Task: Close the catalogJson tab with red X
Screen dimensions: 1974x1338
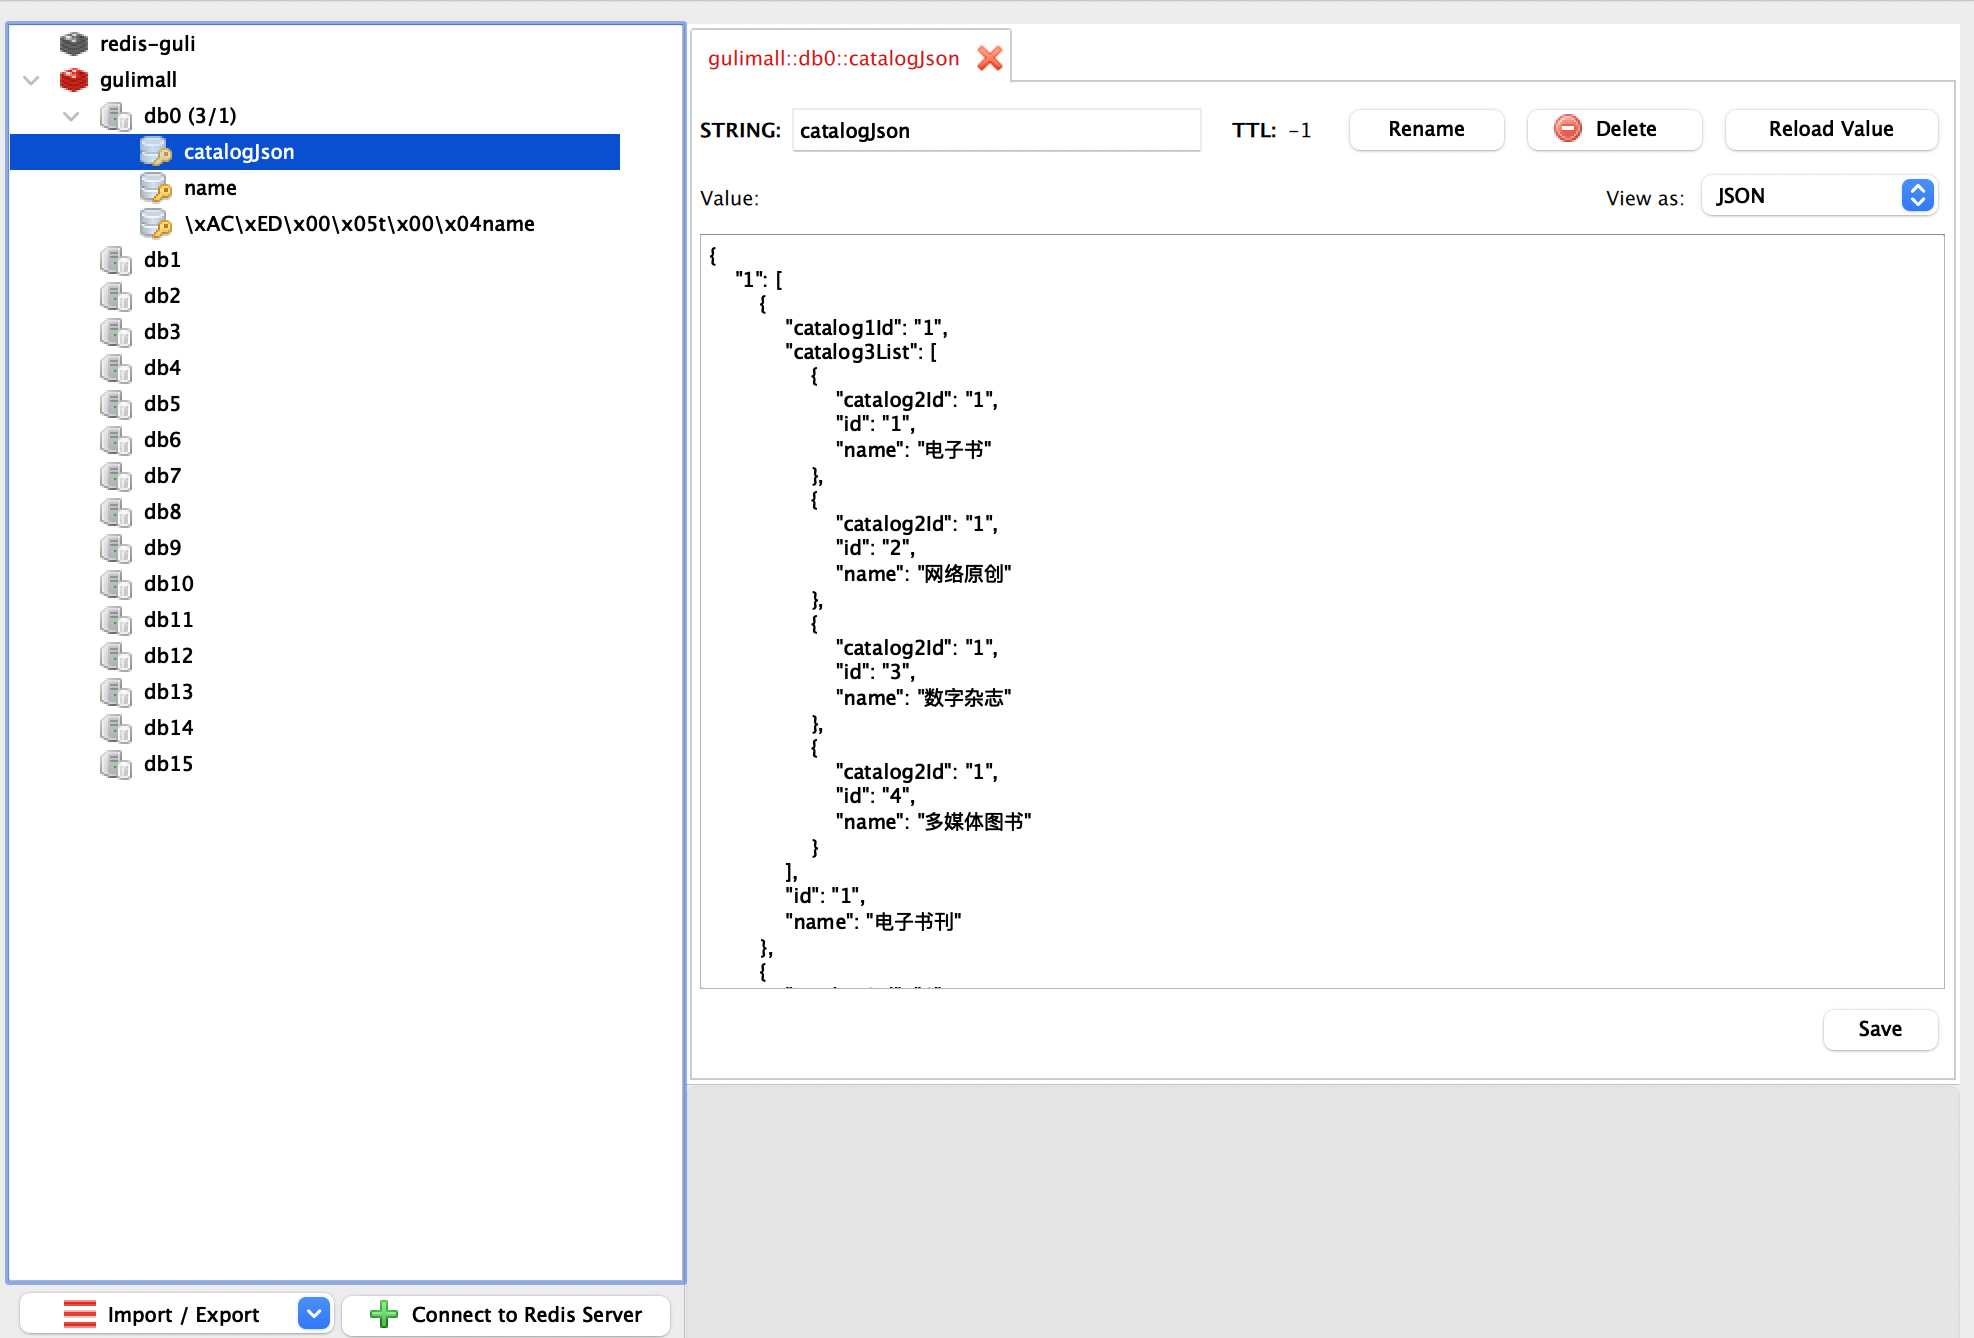Action: point(990,59)
